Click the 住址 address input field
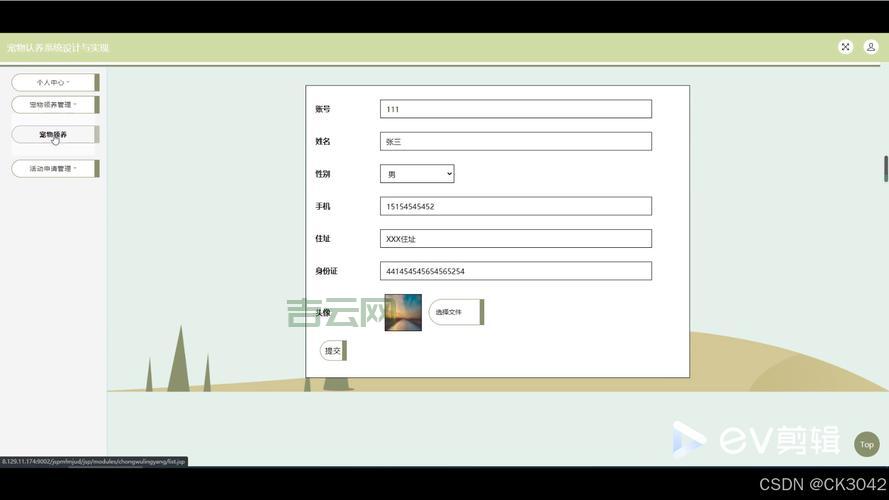Screen dimensions: 889x500 [515, 239]
